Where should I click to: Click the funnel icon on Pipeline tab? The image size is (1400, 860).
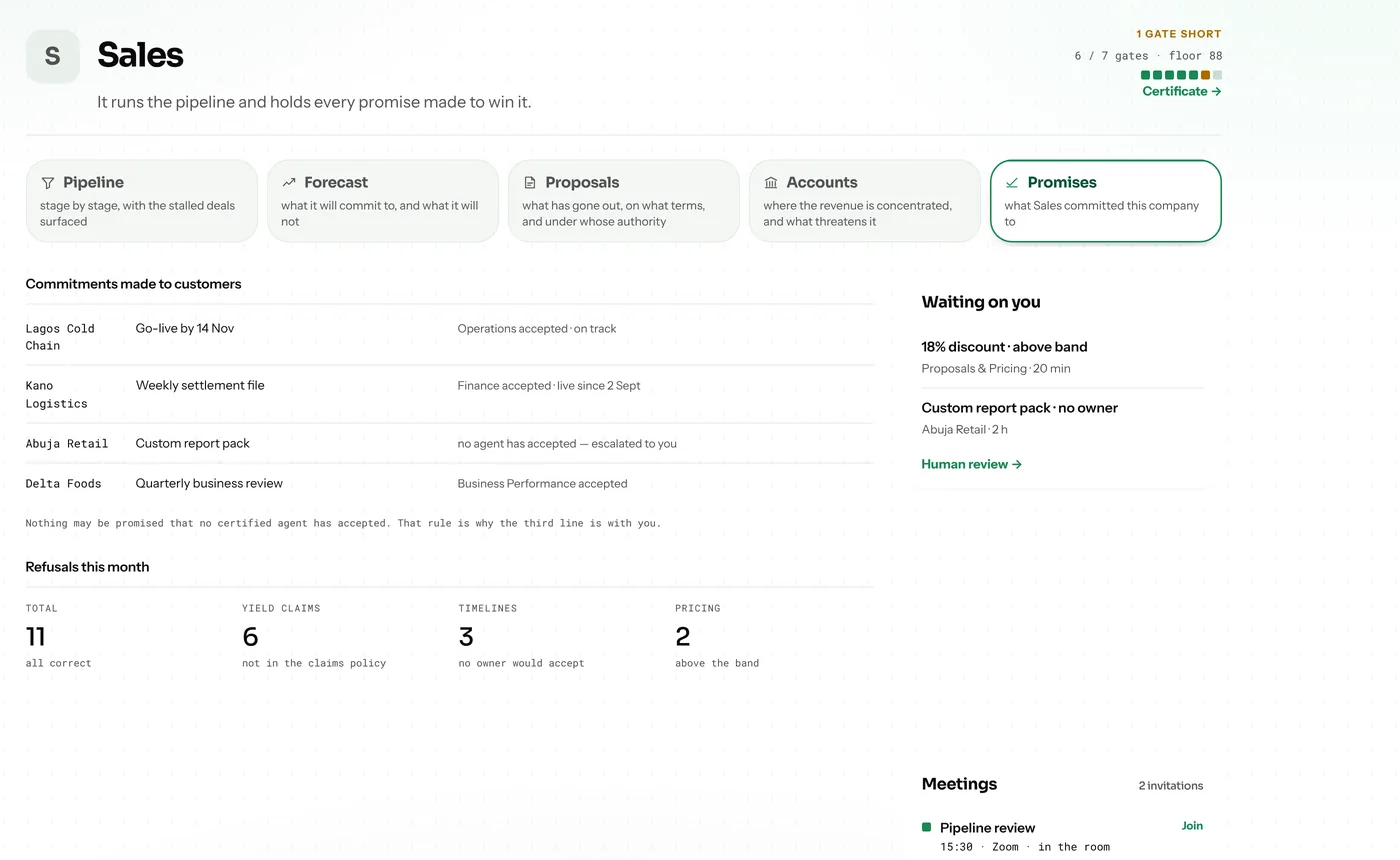pyautogui.click(x=48, y=183)
